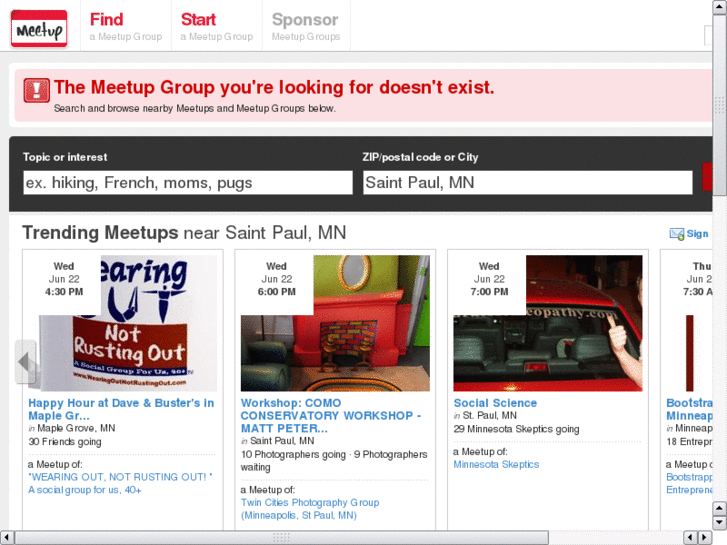The image size is (727, 545).
Task: Click the Meetup logo
Action: [39, 29]
